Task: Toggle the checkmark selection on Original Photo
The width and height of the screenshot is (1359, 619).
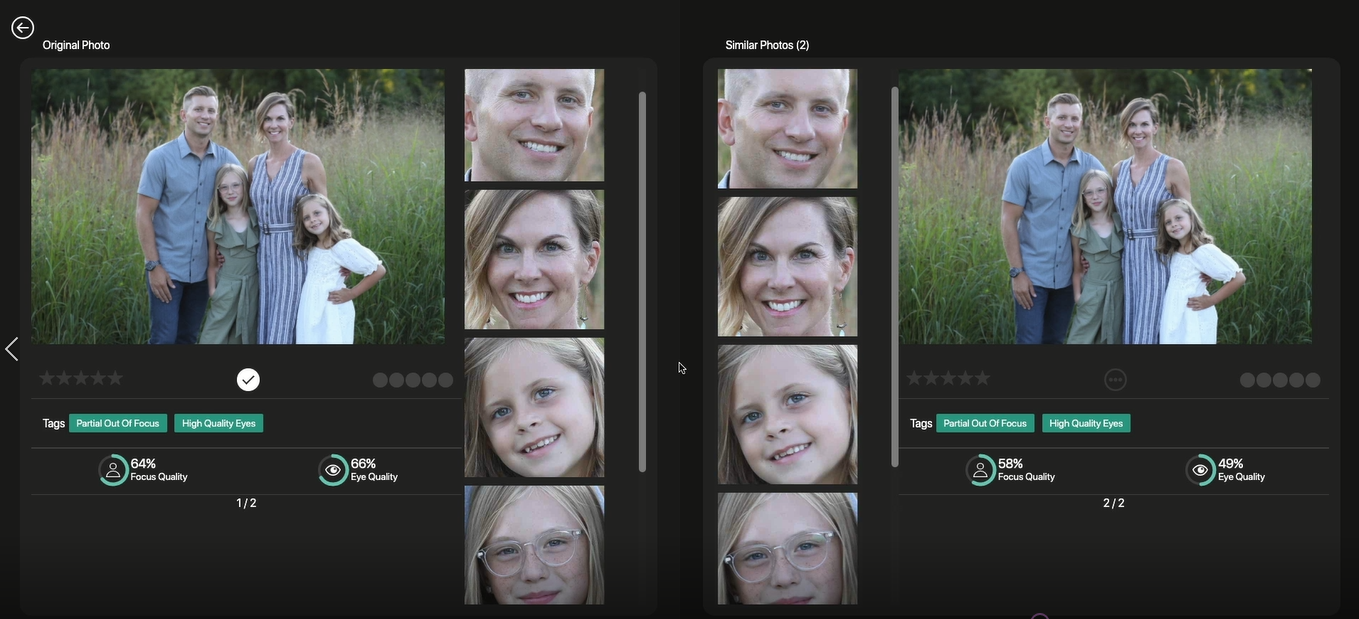Action: point(248,380)
